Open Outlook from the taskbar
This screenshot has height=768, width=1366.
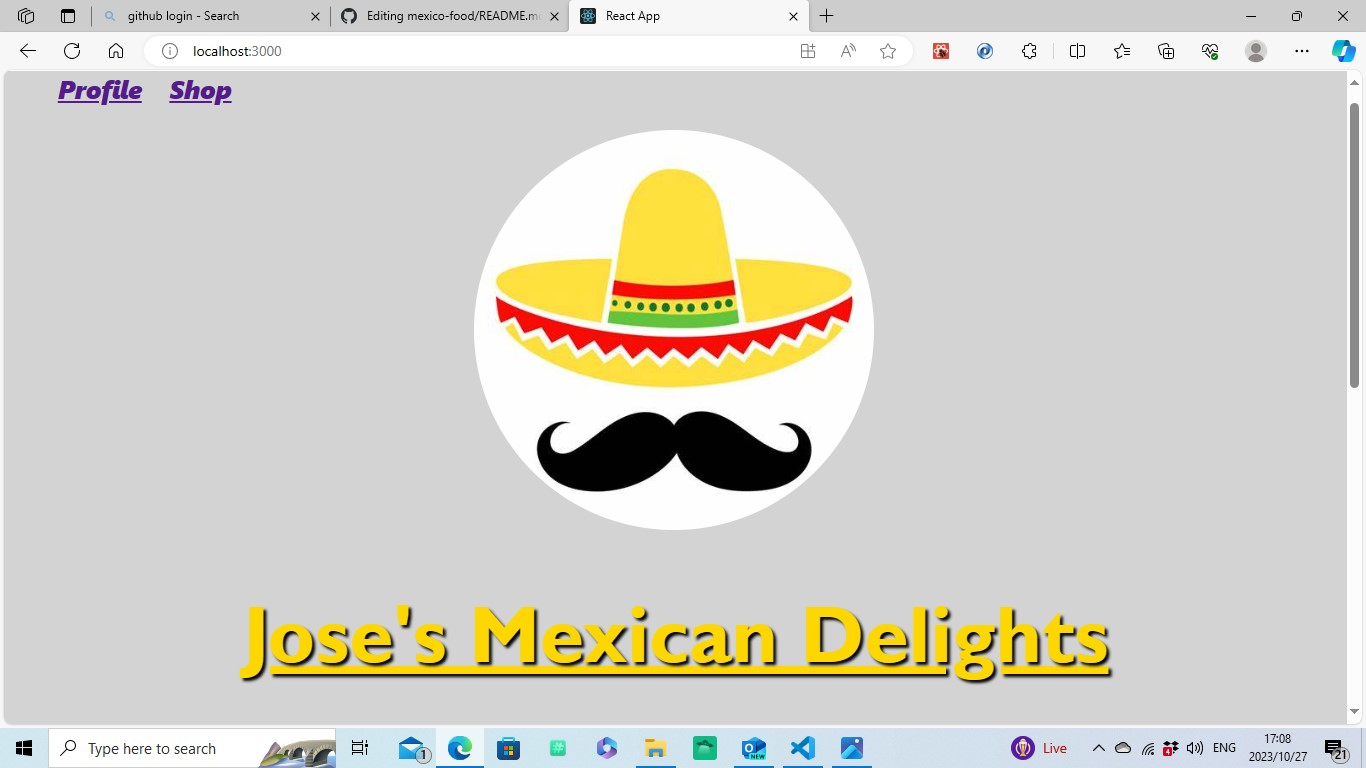click(753, 748)
